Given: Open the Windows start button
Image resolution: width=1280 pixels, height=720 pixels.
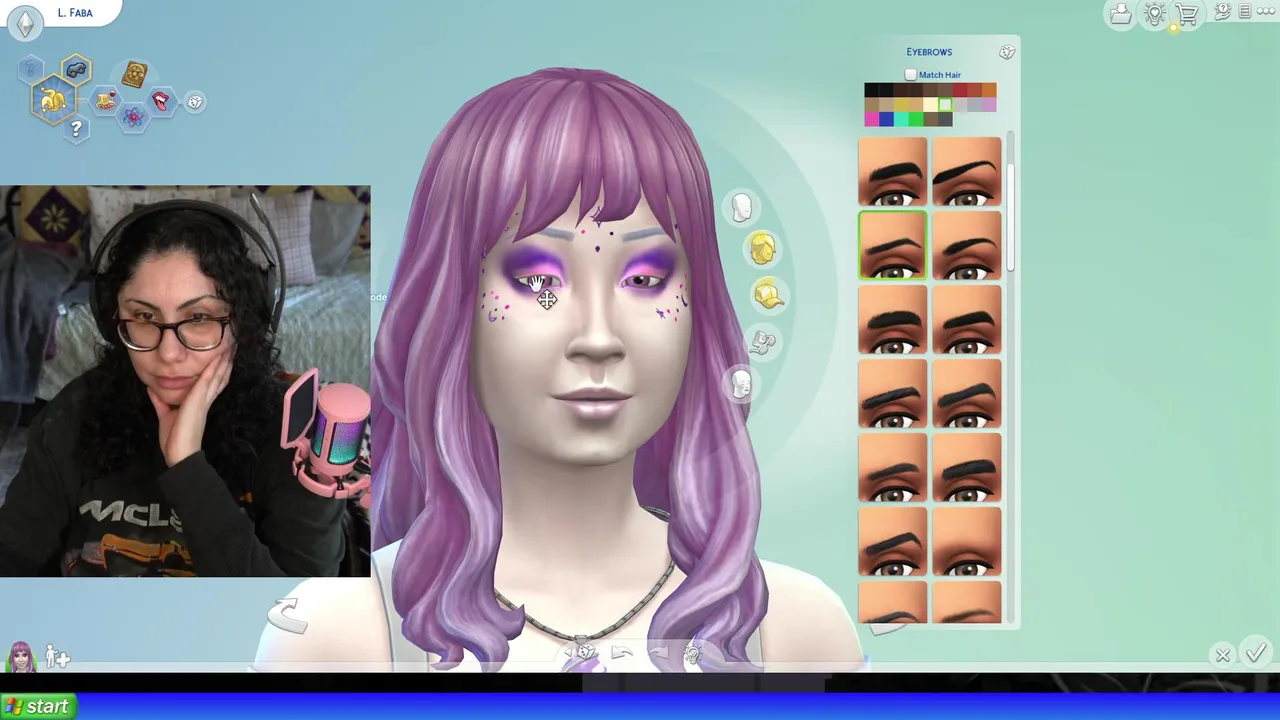Looking at the screenshot, I should [x=38, y=706].
